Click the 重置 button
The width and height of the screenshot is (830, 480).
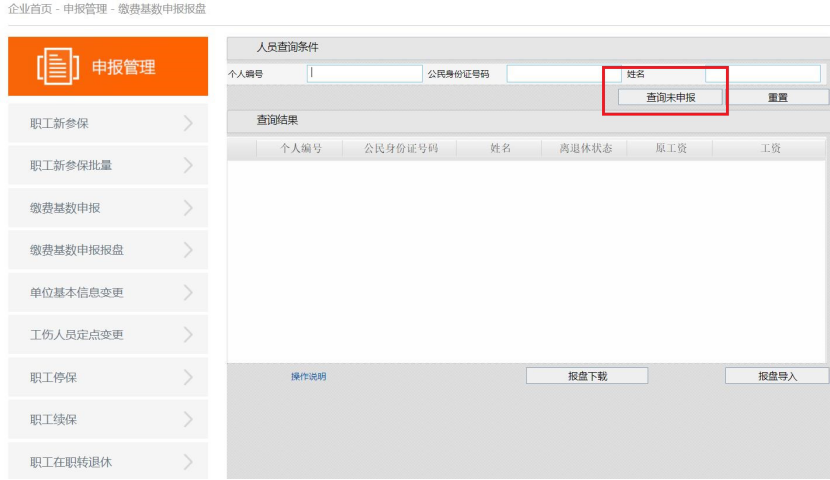[777, 98]
